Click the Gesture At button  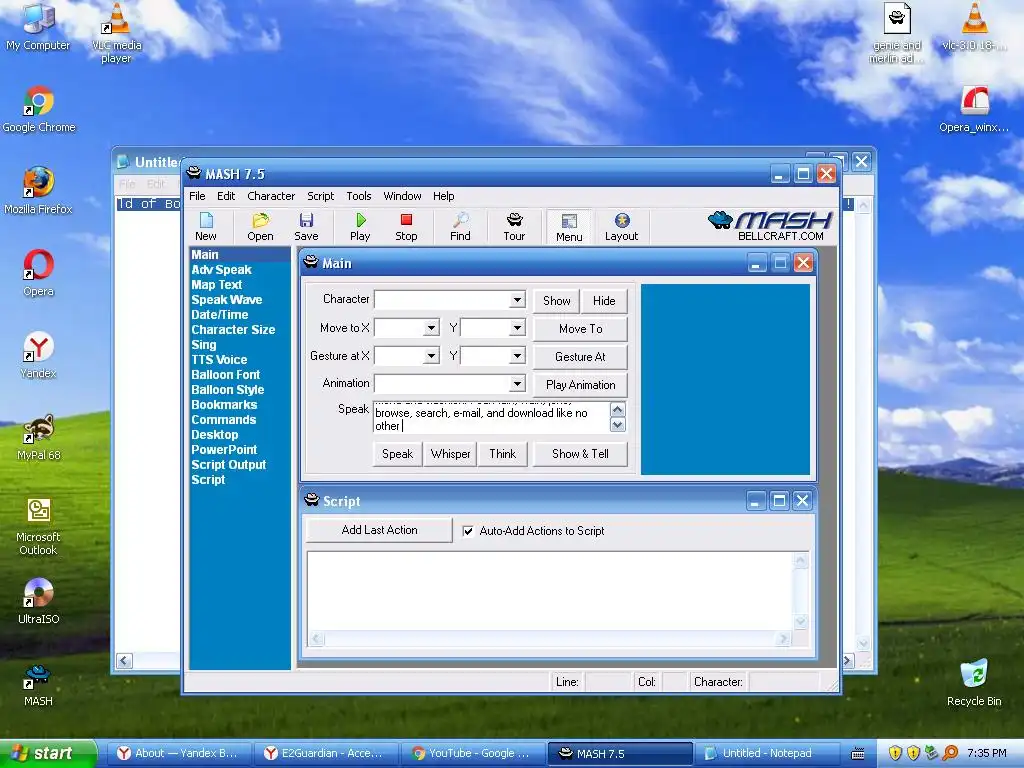coord(581,357)
